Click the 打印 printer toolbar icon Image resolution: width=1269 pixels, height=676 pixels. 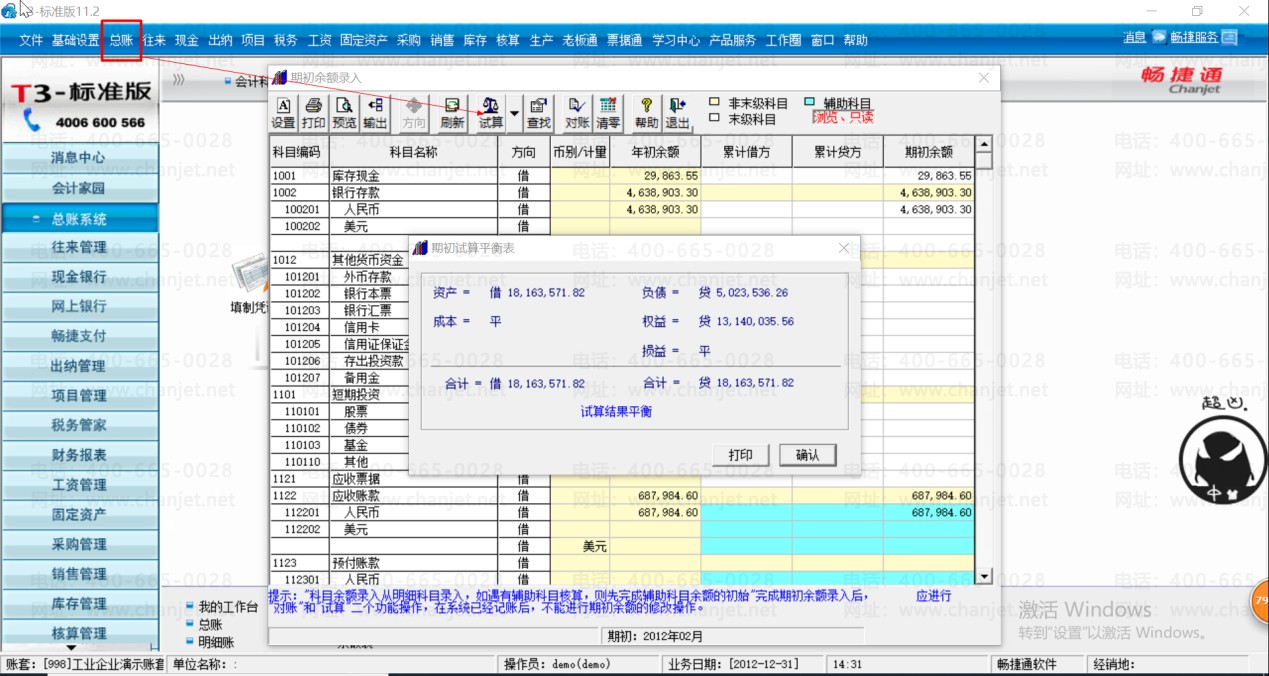313,113
